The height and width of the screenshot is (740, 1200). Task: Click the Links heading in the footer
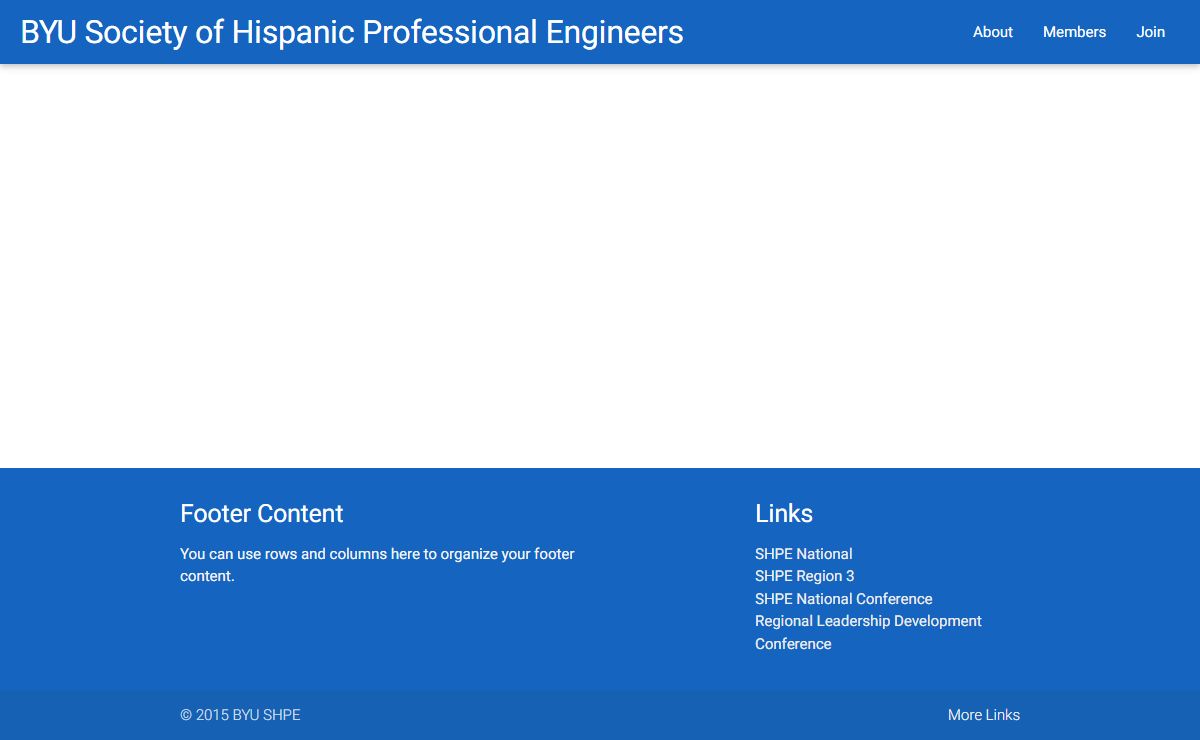pos(784,513)
